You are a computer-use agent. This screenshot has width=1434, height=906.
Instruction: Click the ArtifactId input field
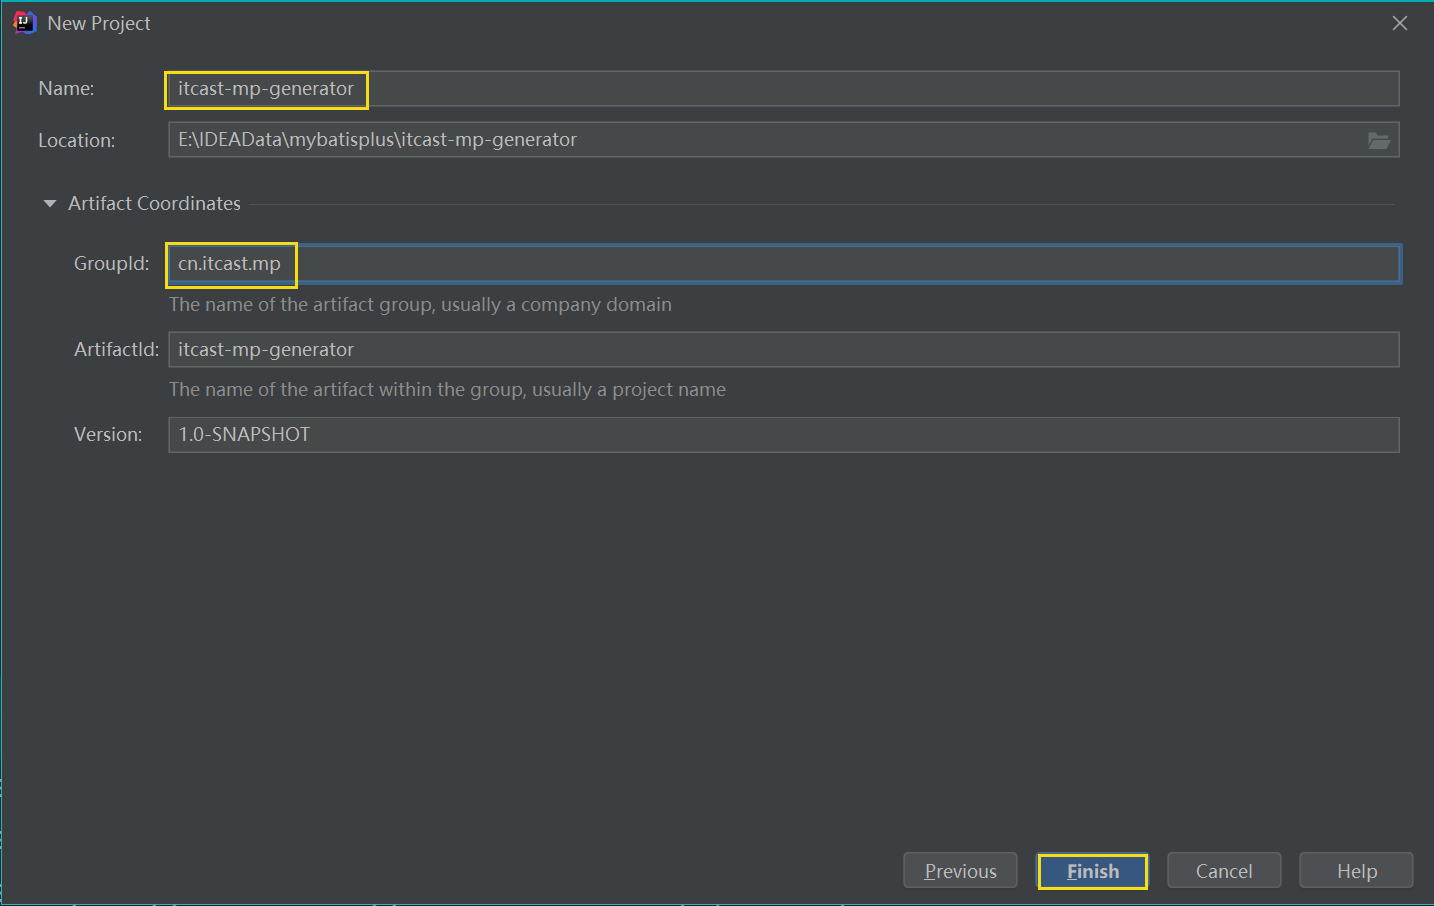(x=783, y=350)
